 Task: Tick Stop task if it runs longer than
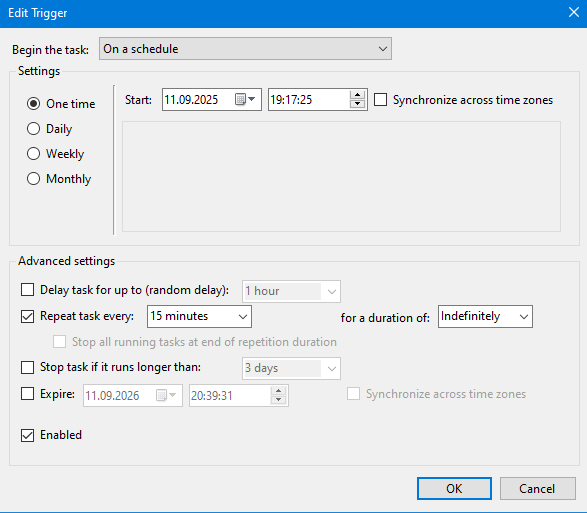pos(27,367)
